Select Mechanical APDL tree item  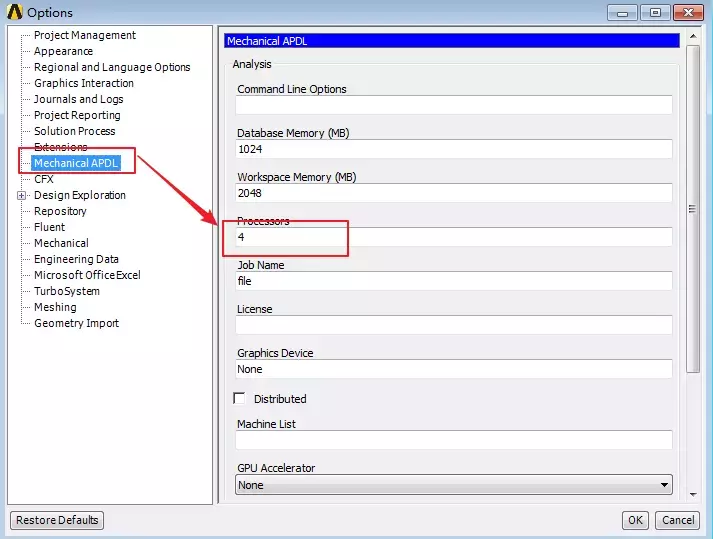click(76, 163)
